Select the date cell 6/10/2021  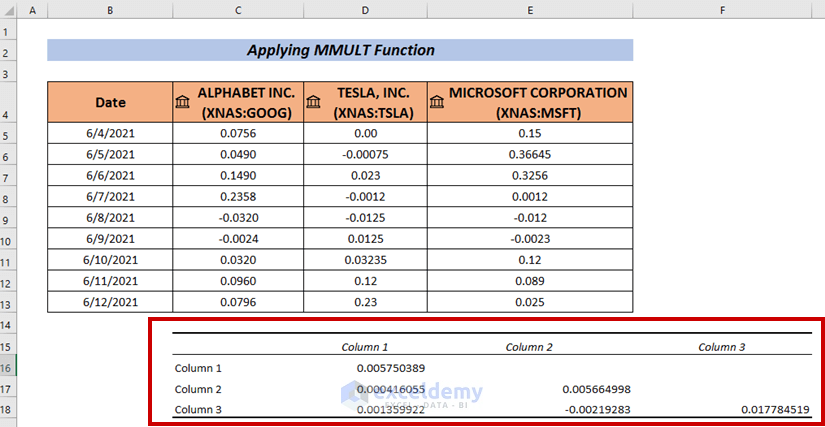point(110,260)
